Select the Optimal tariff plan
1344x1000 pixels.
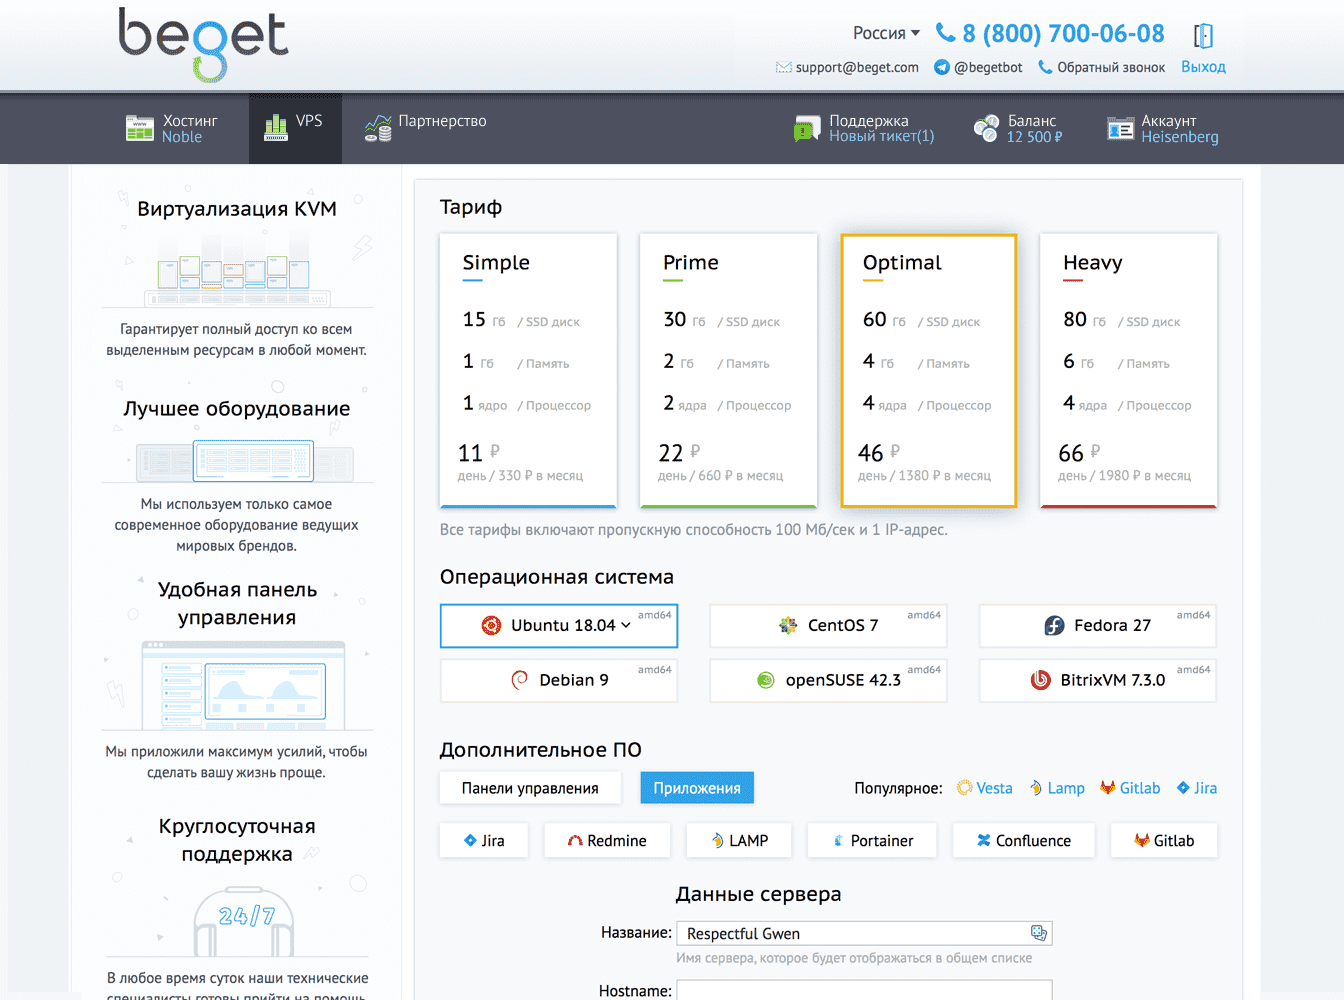click(x=928, y=370)
